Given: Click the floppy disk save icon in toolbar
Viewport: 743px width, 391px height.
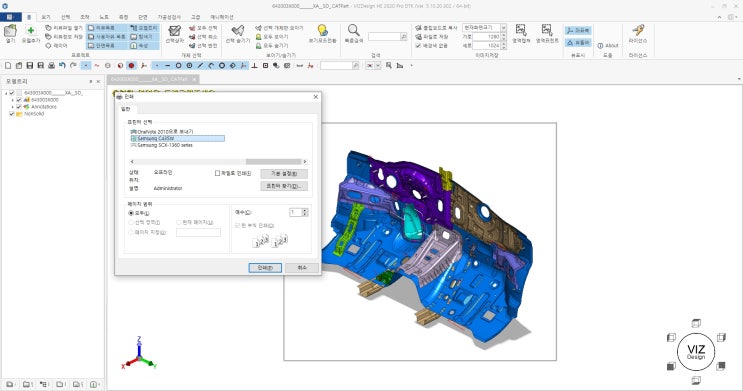Looking at the screenshot, I should (30, 65).
